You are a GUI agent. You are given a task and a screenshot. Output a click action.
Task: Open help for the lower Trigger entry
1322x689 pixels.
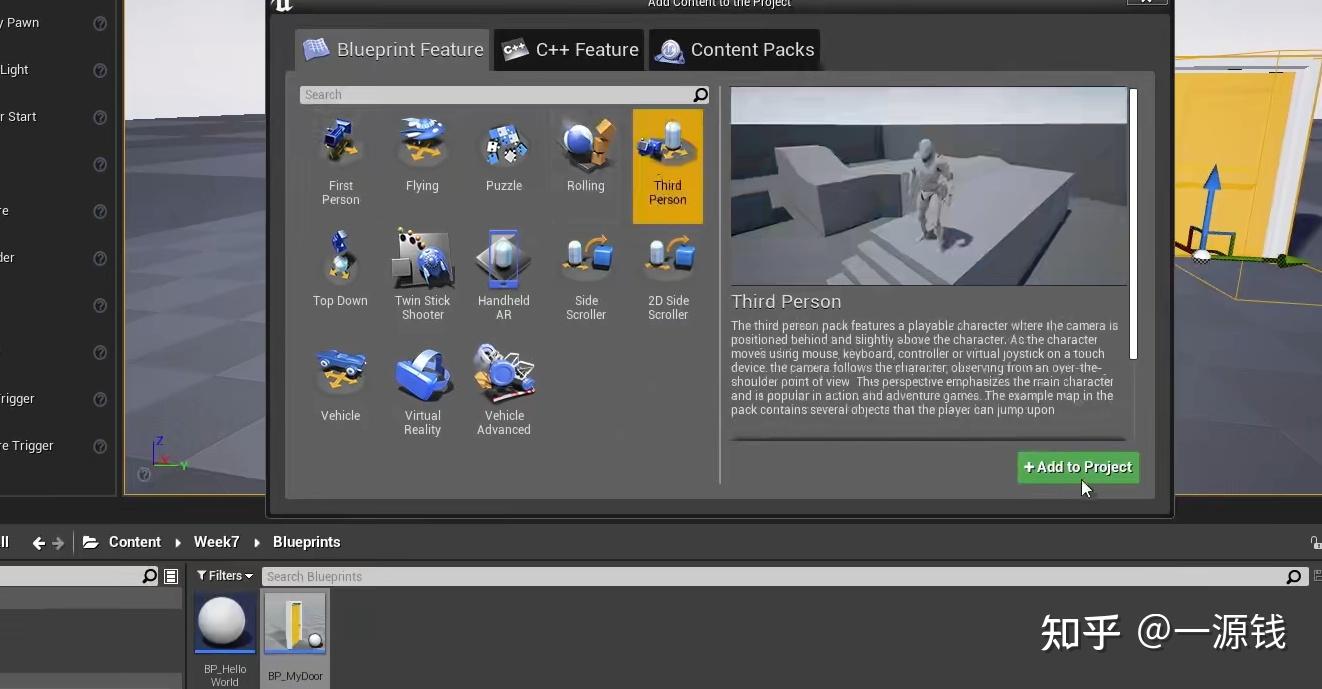(100, 446)
